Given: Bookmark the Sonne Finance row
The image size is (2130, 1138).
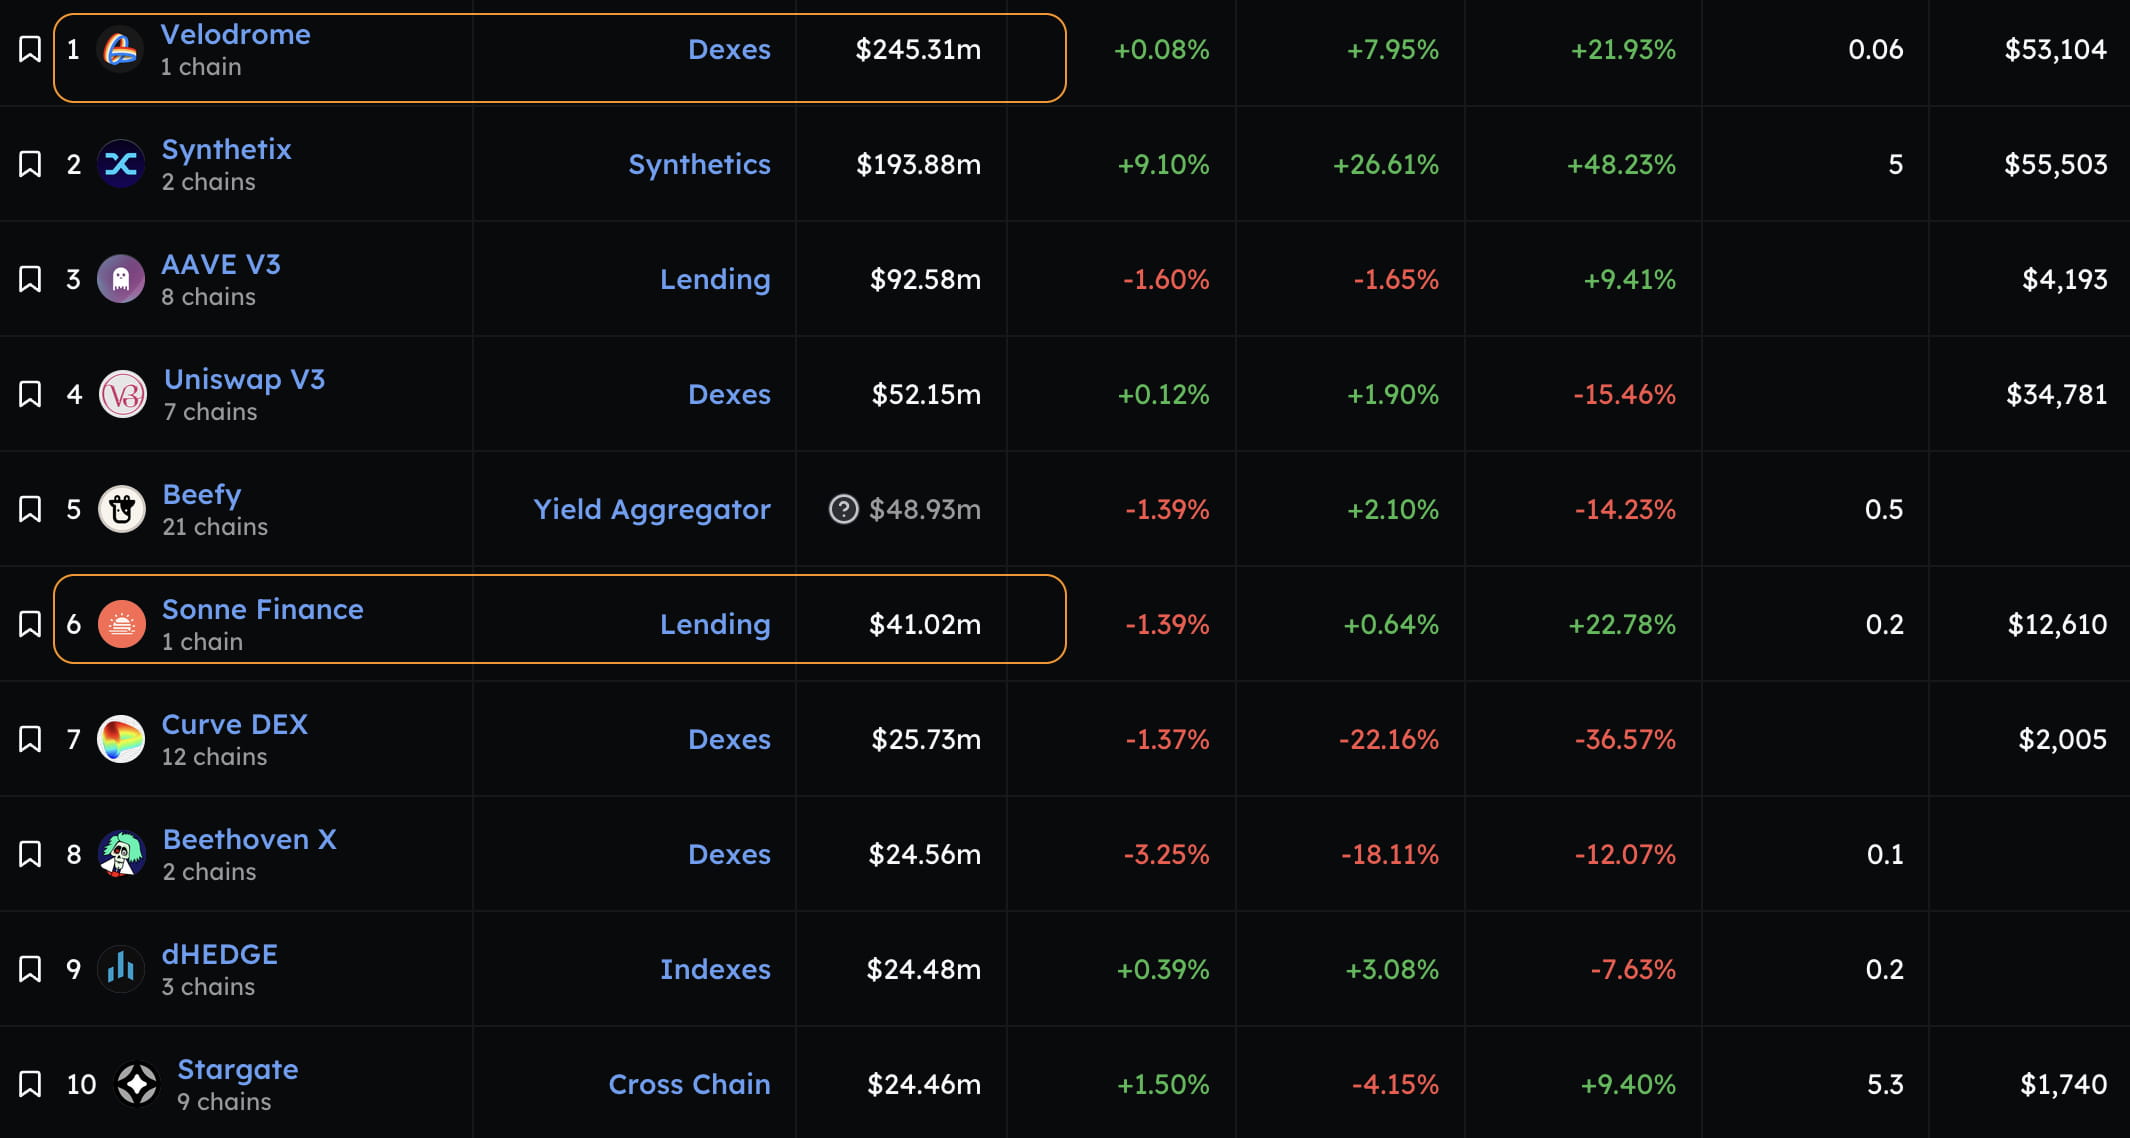Looking at the screenshot, I should click(30, 624).
